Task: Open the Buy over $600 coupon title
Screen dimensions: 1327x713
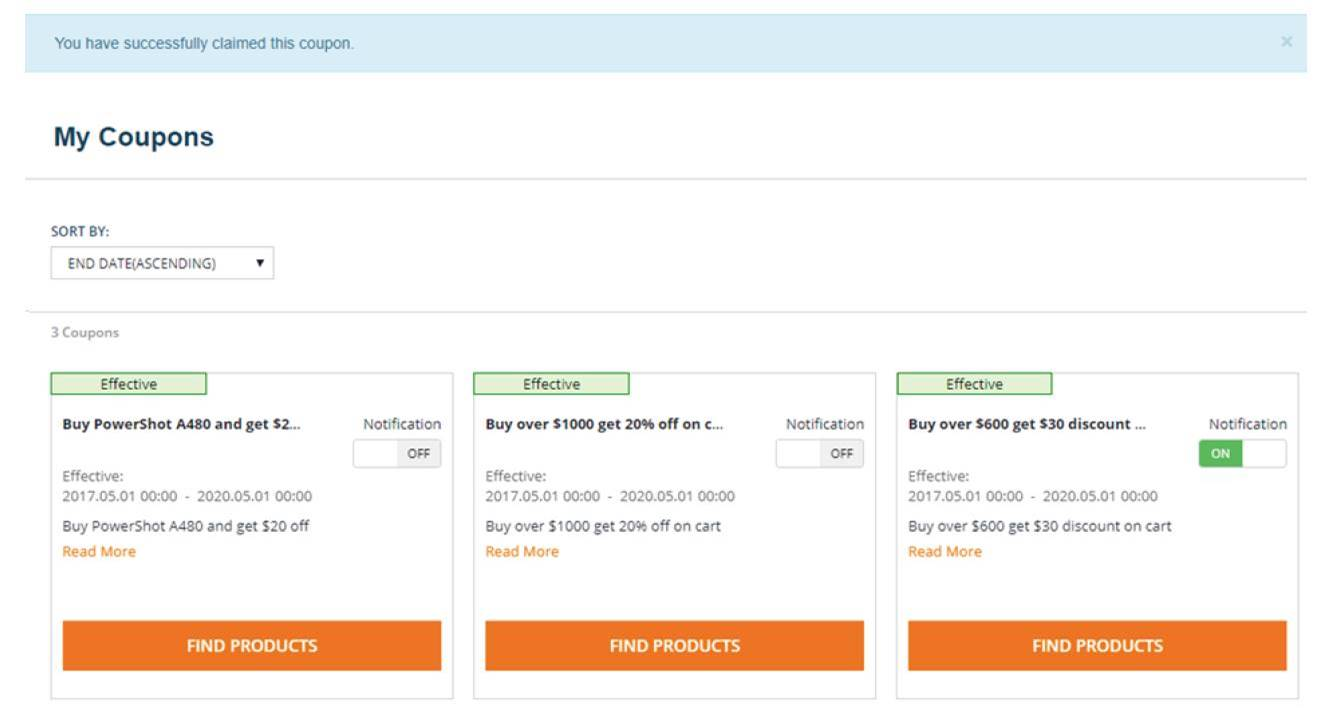Action: click(x=1027, y=424)
